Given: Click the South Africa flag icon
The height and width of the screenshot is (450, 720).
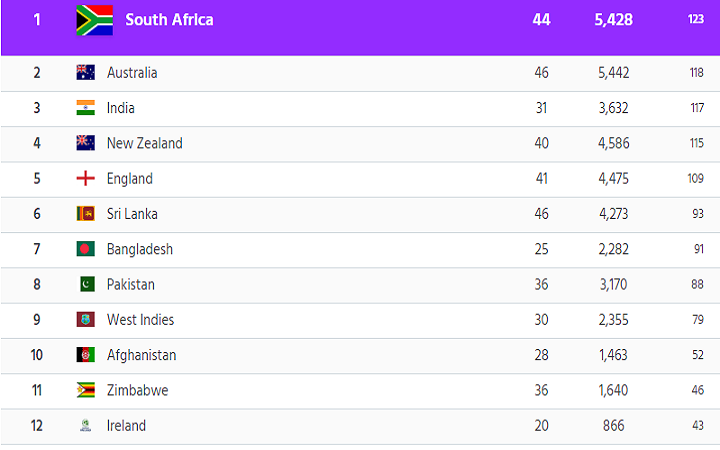Looking at the screenshot, I should [95, 20].
